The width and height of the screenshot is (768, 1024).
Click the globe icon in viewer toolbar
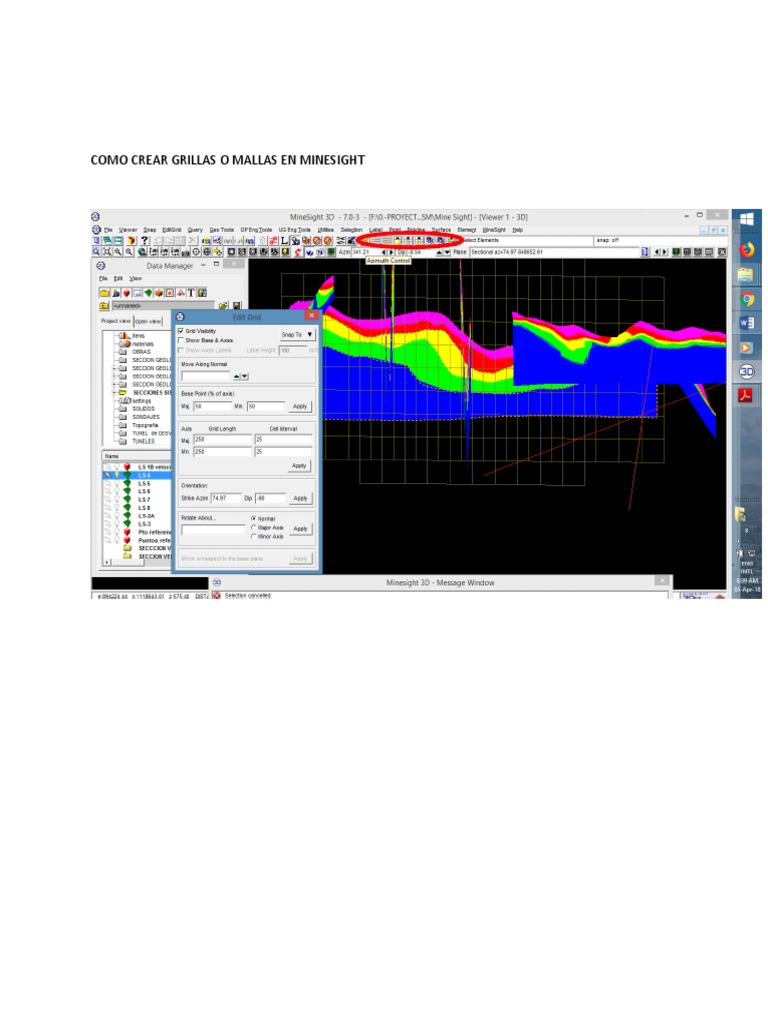tap(142, 251)
